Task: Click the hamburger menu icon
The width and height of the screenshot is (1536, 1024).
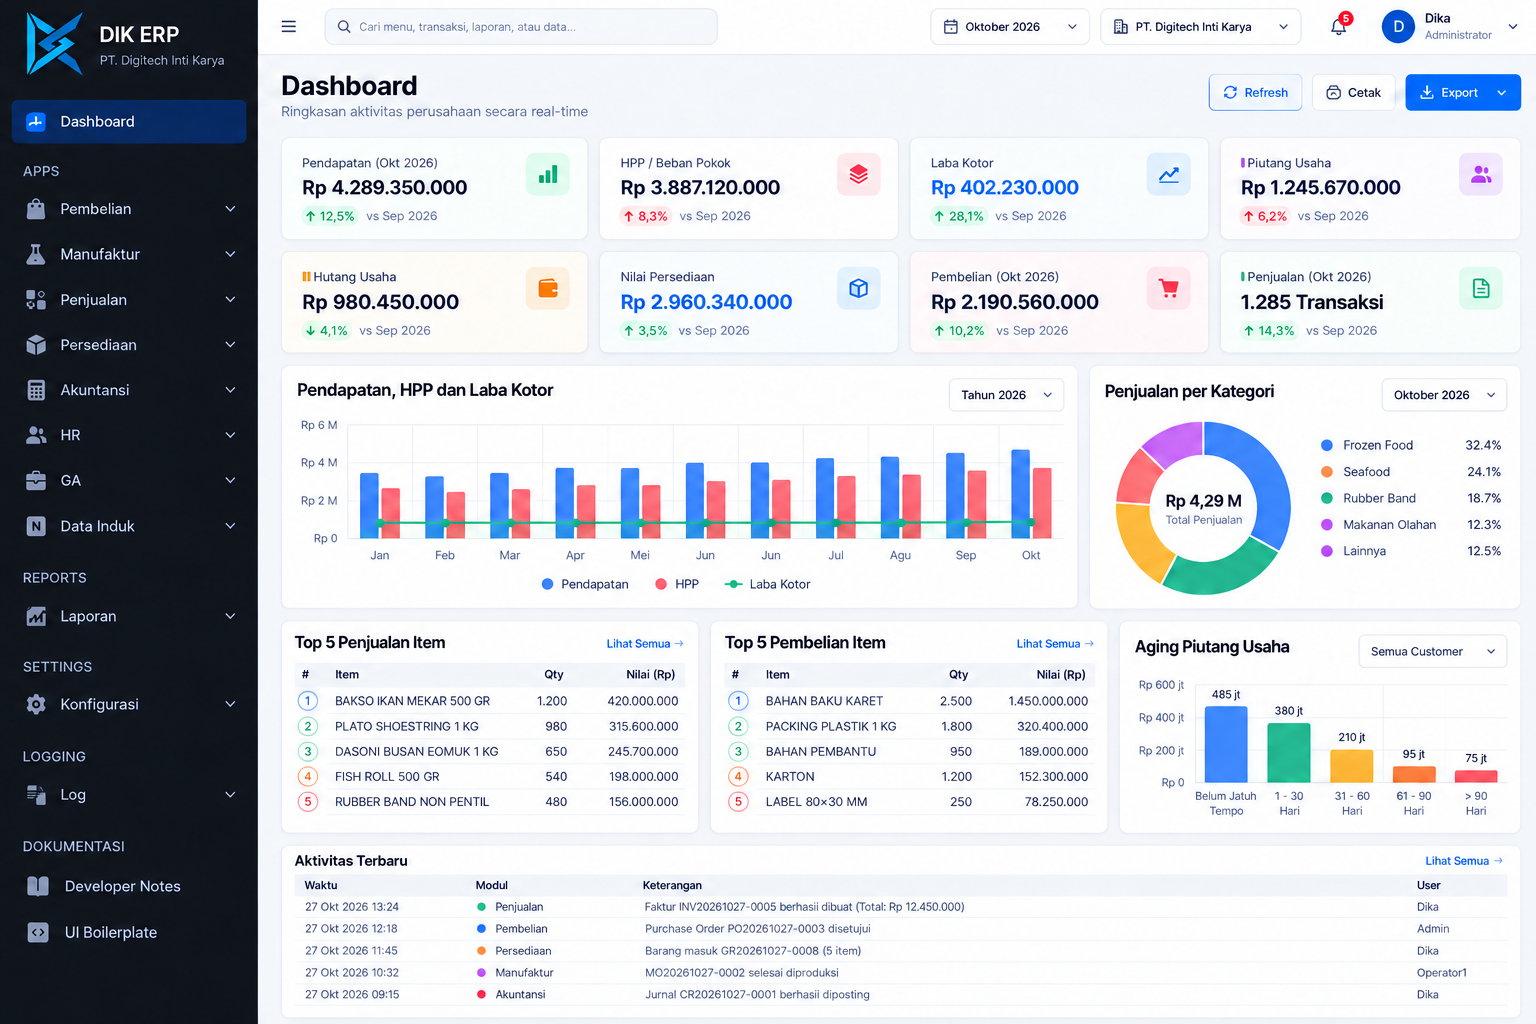Action: (289, 27)
